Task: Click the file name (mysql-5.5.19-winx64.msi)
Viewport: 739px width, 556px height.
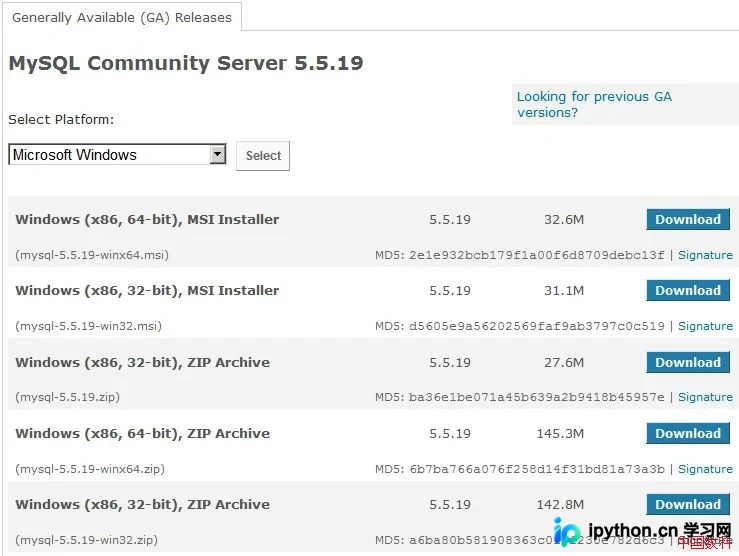Action: click(92, 255)
